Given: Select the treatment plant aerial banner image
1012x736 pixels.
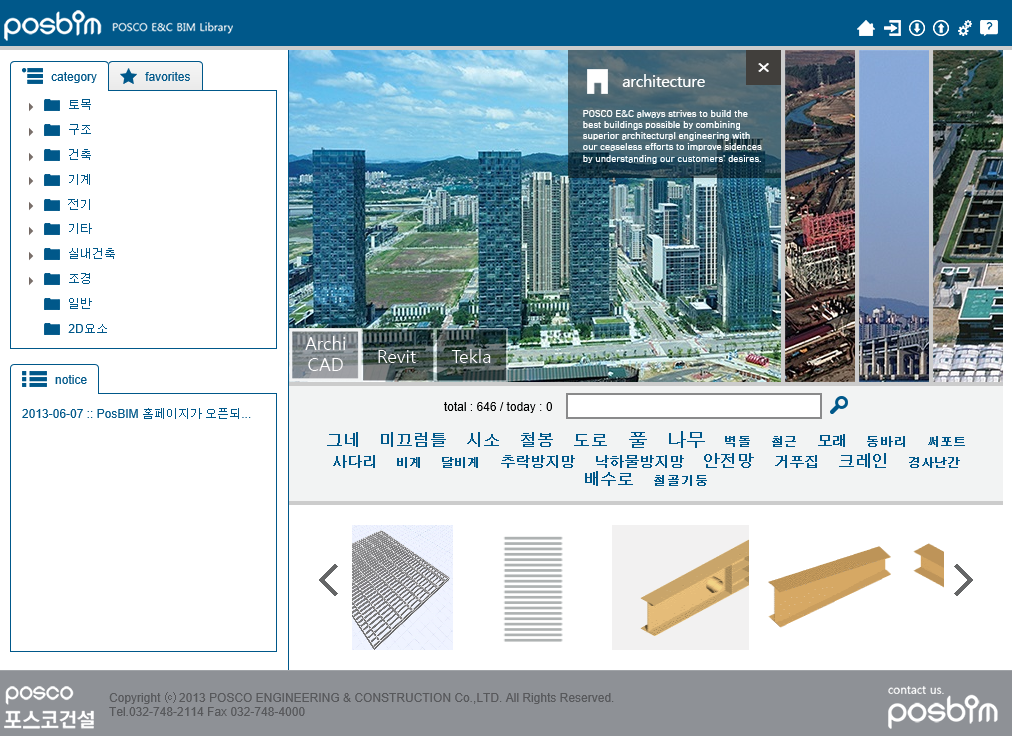Looking at the screenshot, I should click(x=967, y=216).
